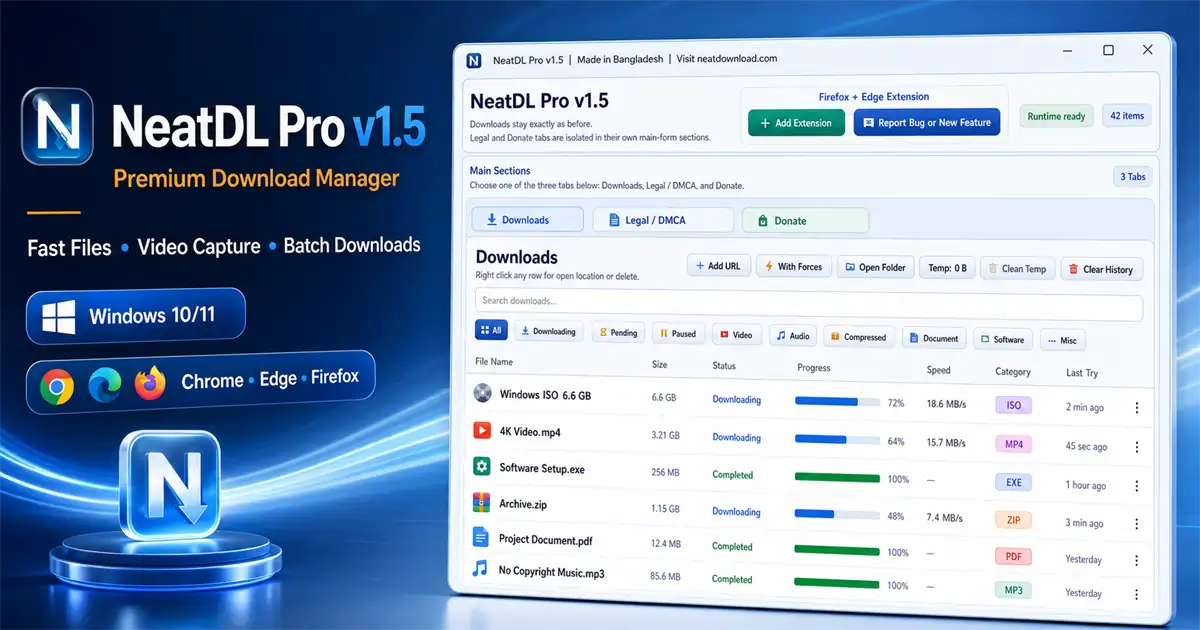Sort by the Size column header

click(659, 365)
